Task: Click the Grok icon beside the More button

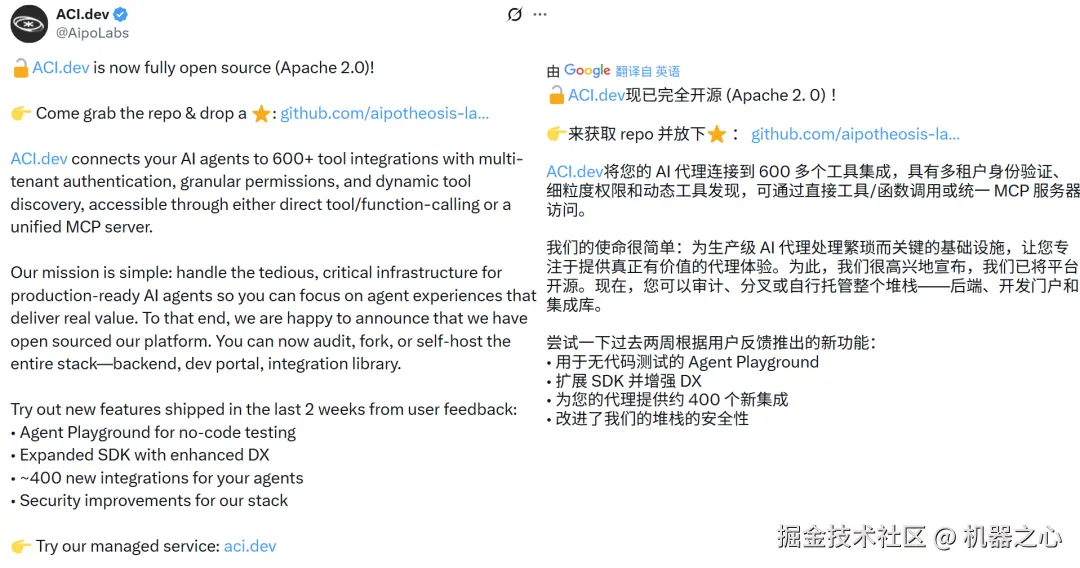Action: point(515,14)
